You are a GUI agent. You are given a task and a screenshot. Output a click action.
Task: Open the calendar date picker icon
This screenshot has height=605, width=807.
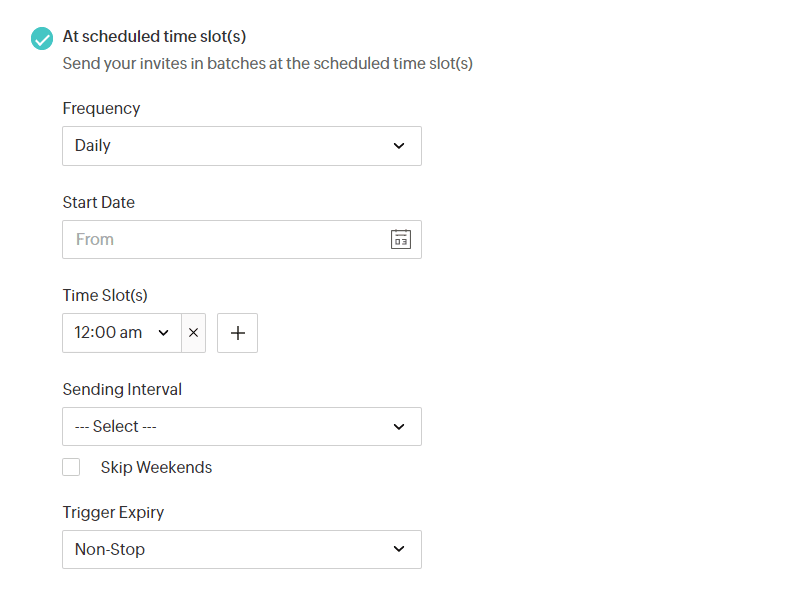pyautogui.click(x=400, y=239)
